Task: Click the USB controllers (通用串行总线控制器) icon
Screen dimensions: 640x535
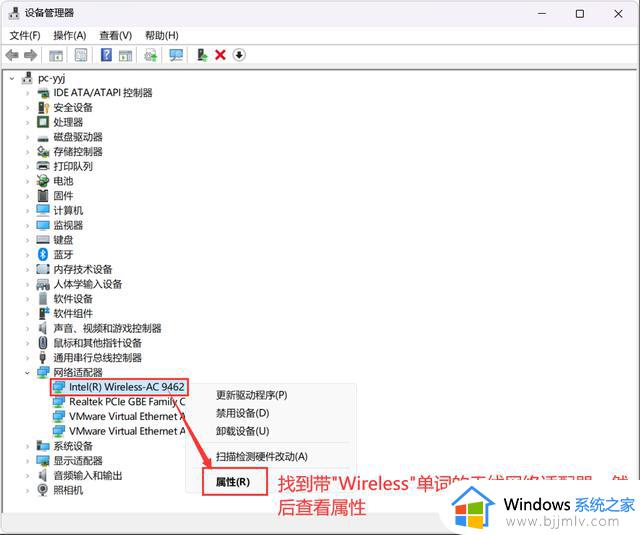Action: [43, 357]
